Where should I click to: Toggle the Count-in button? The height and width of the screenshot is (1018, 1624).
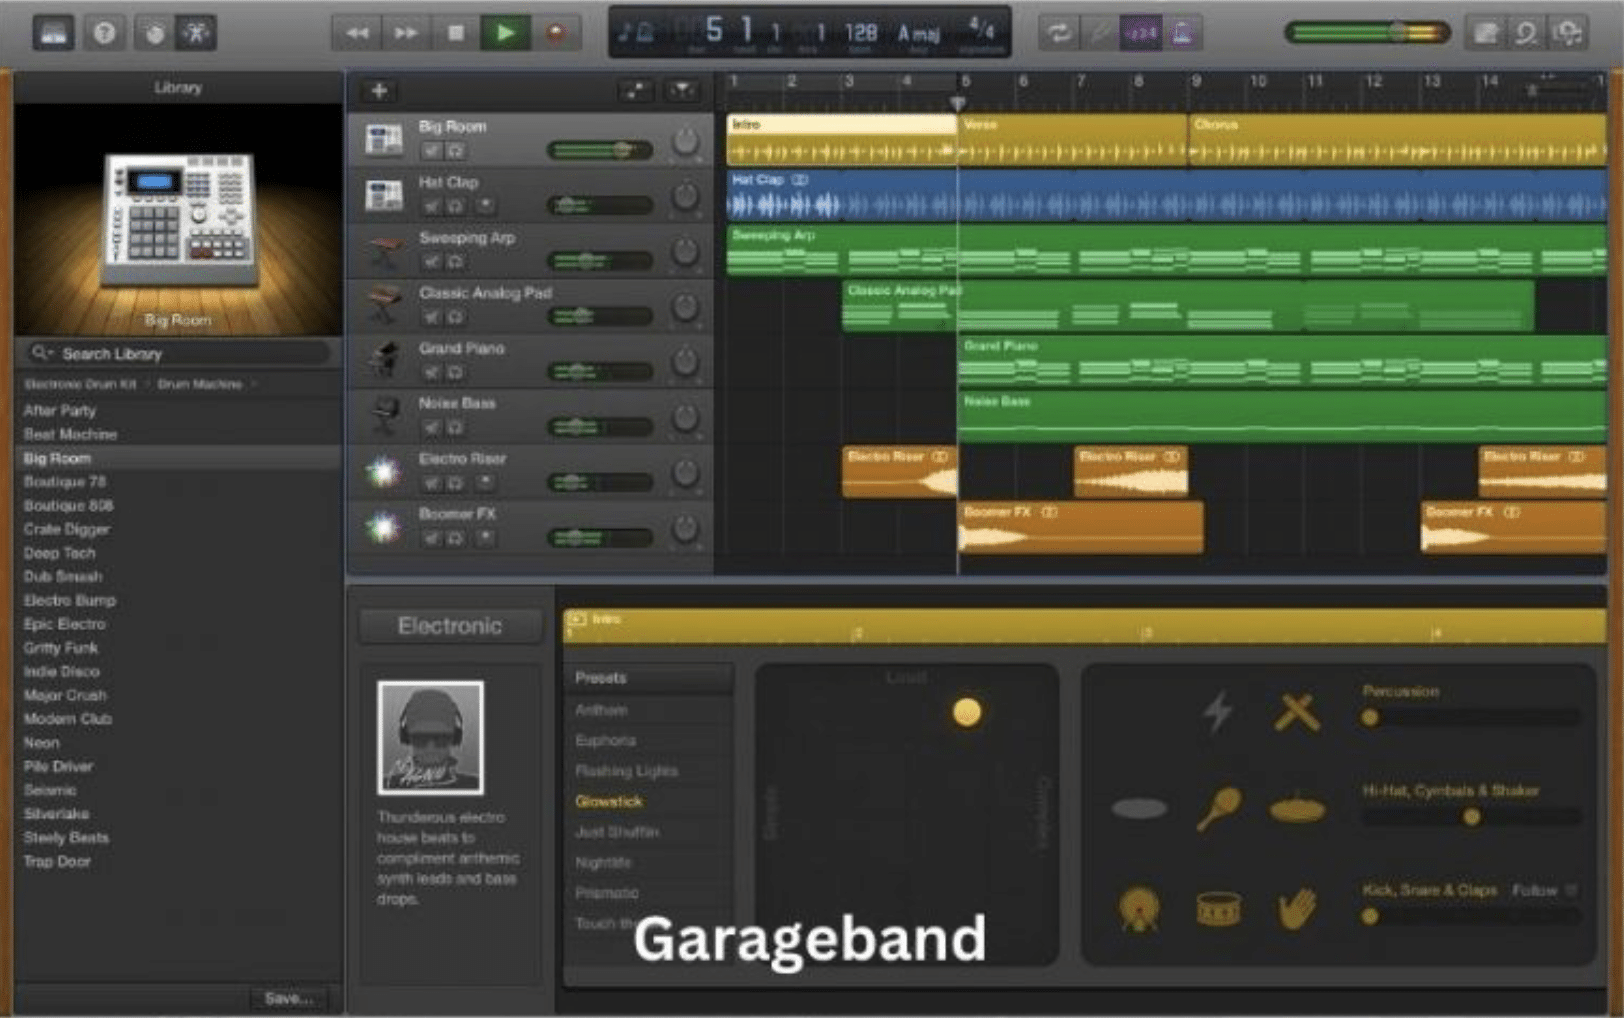tap(1141, 33)
